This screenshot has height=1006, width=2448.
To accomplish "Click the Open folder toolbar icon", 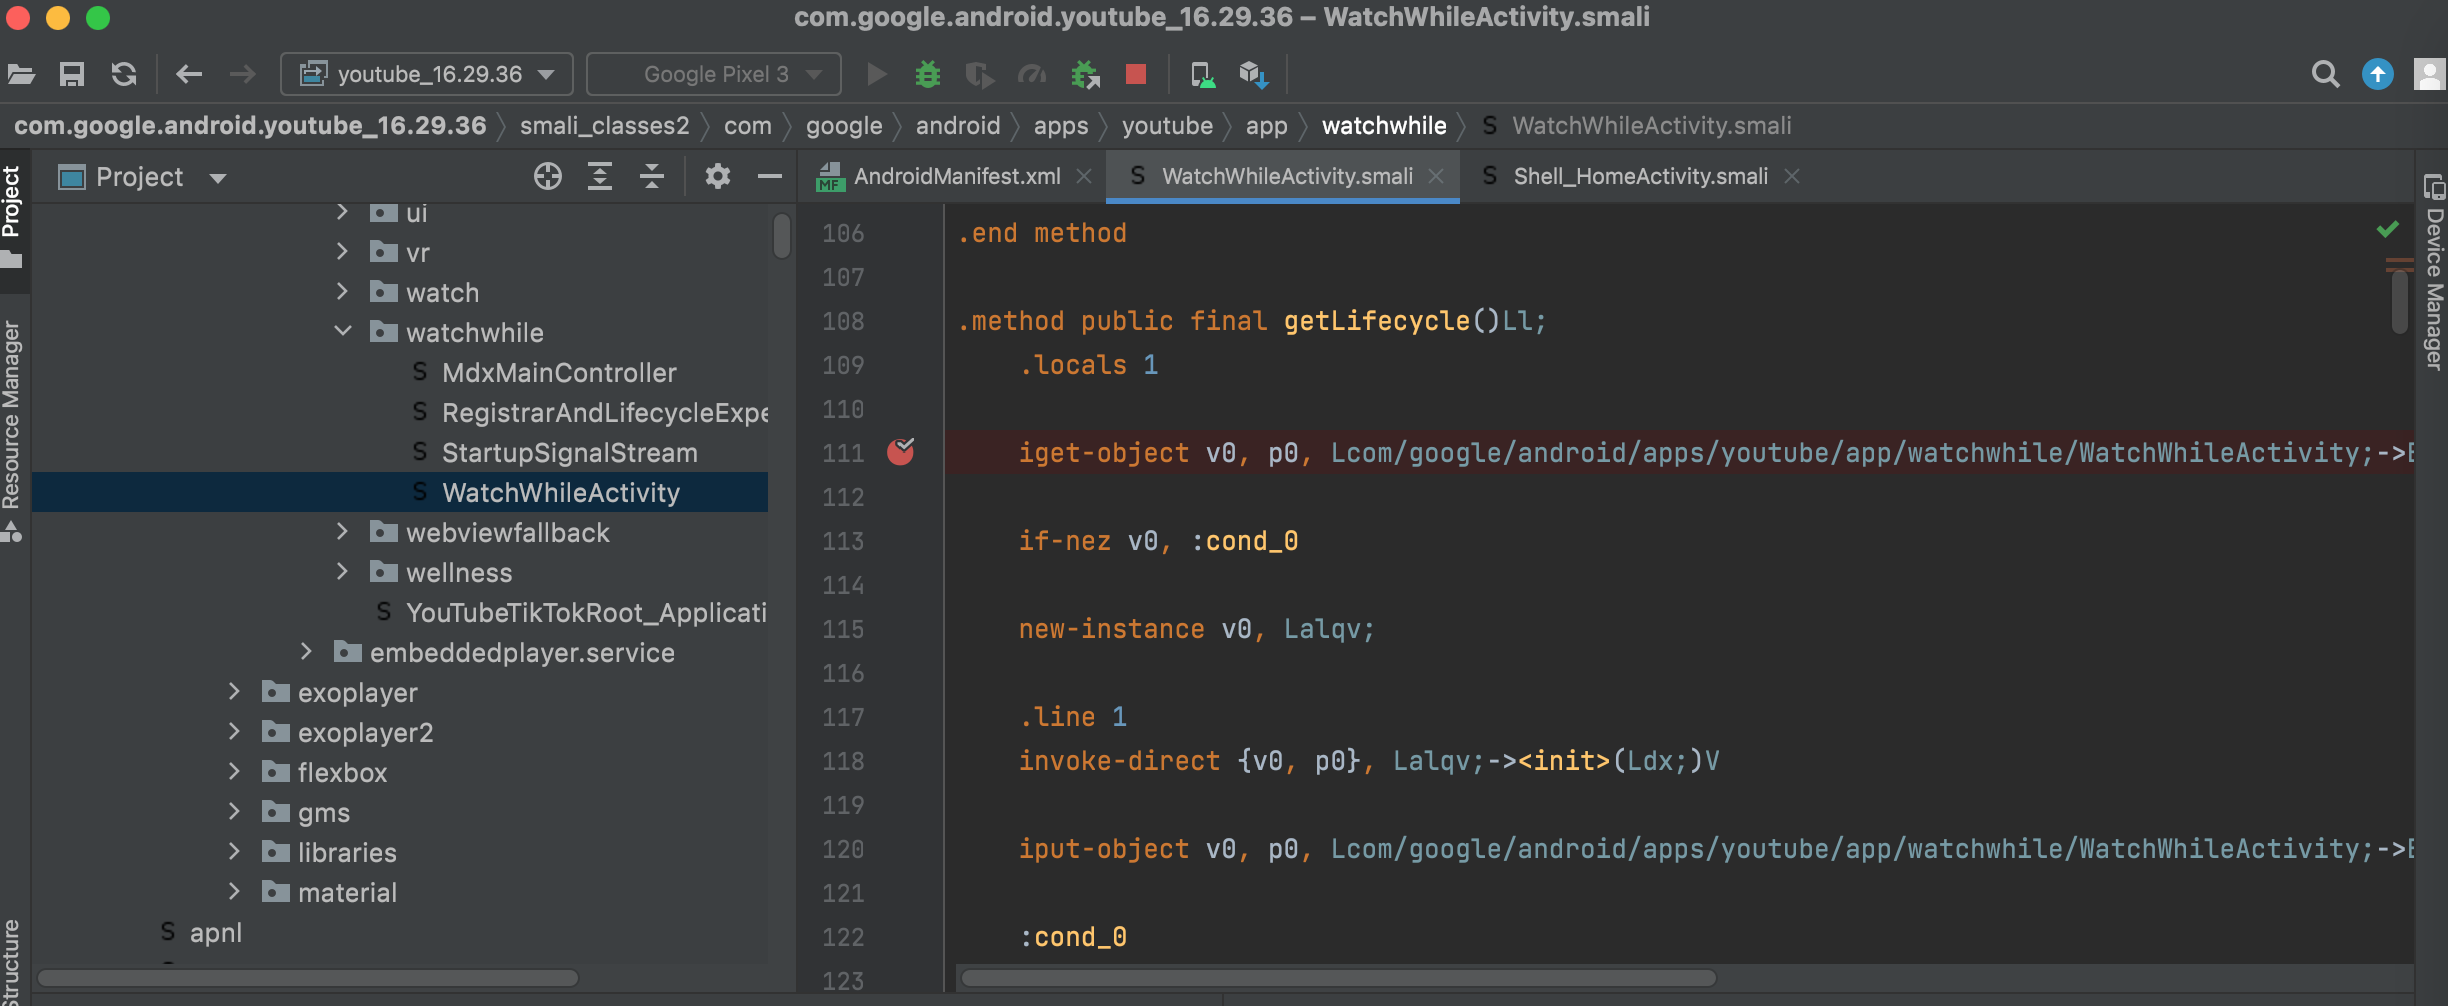I will point(21,74).
